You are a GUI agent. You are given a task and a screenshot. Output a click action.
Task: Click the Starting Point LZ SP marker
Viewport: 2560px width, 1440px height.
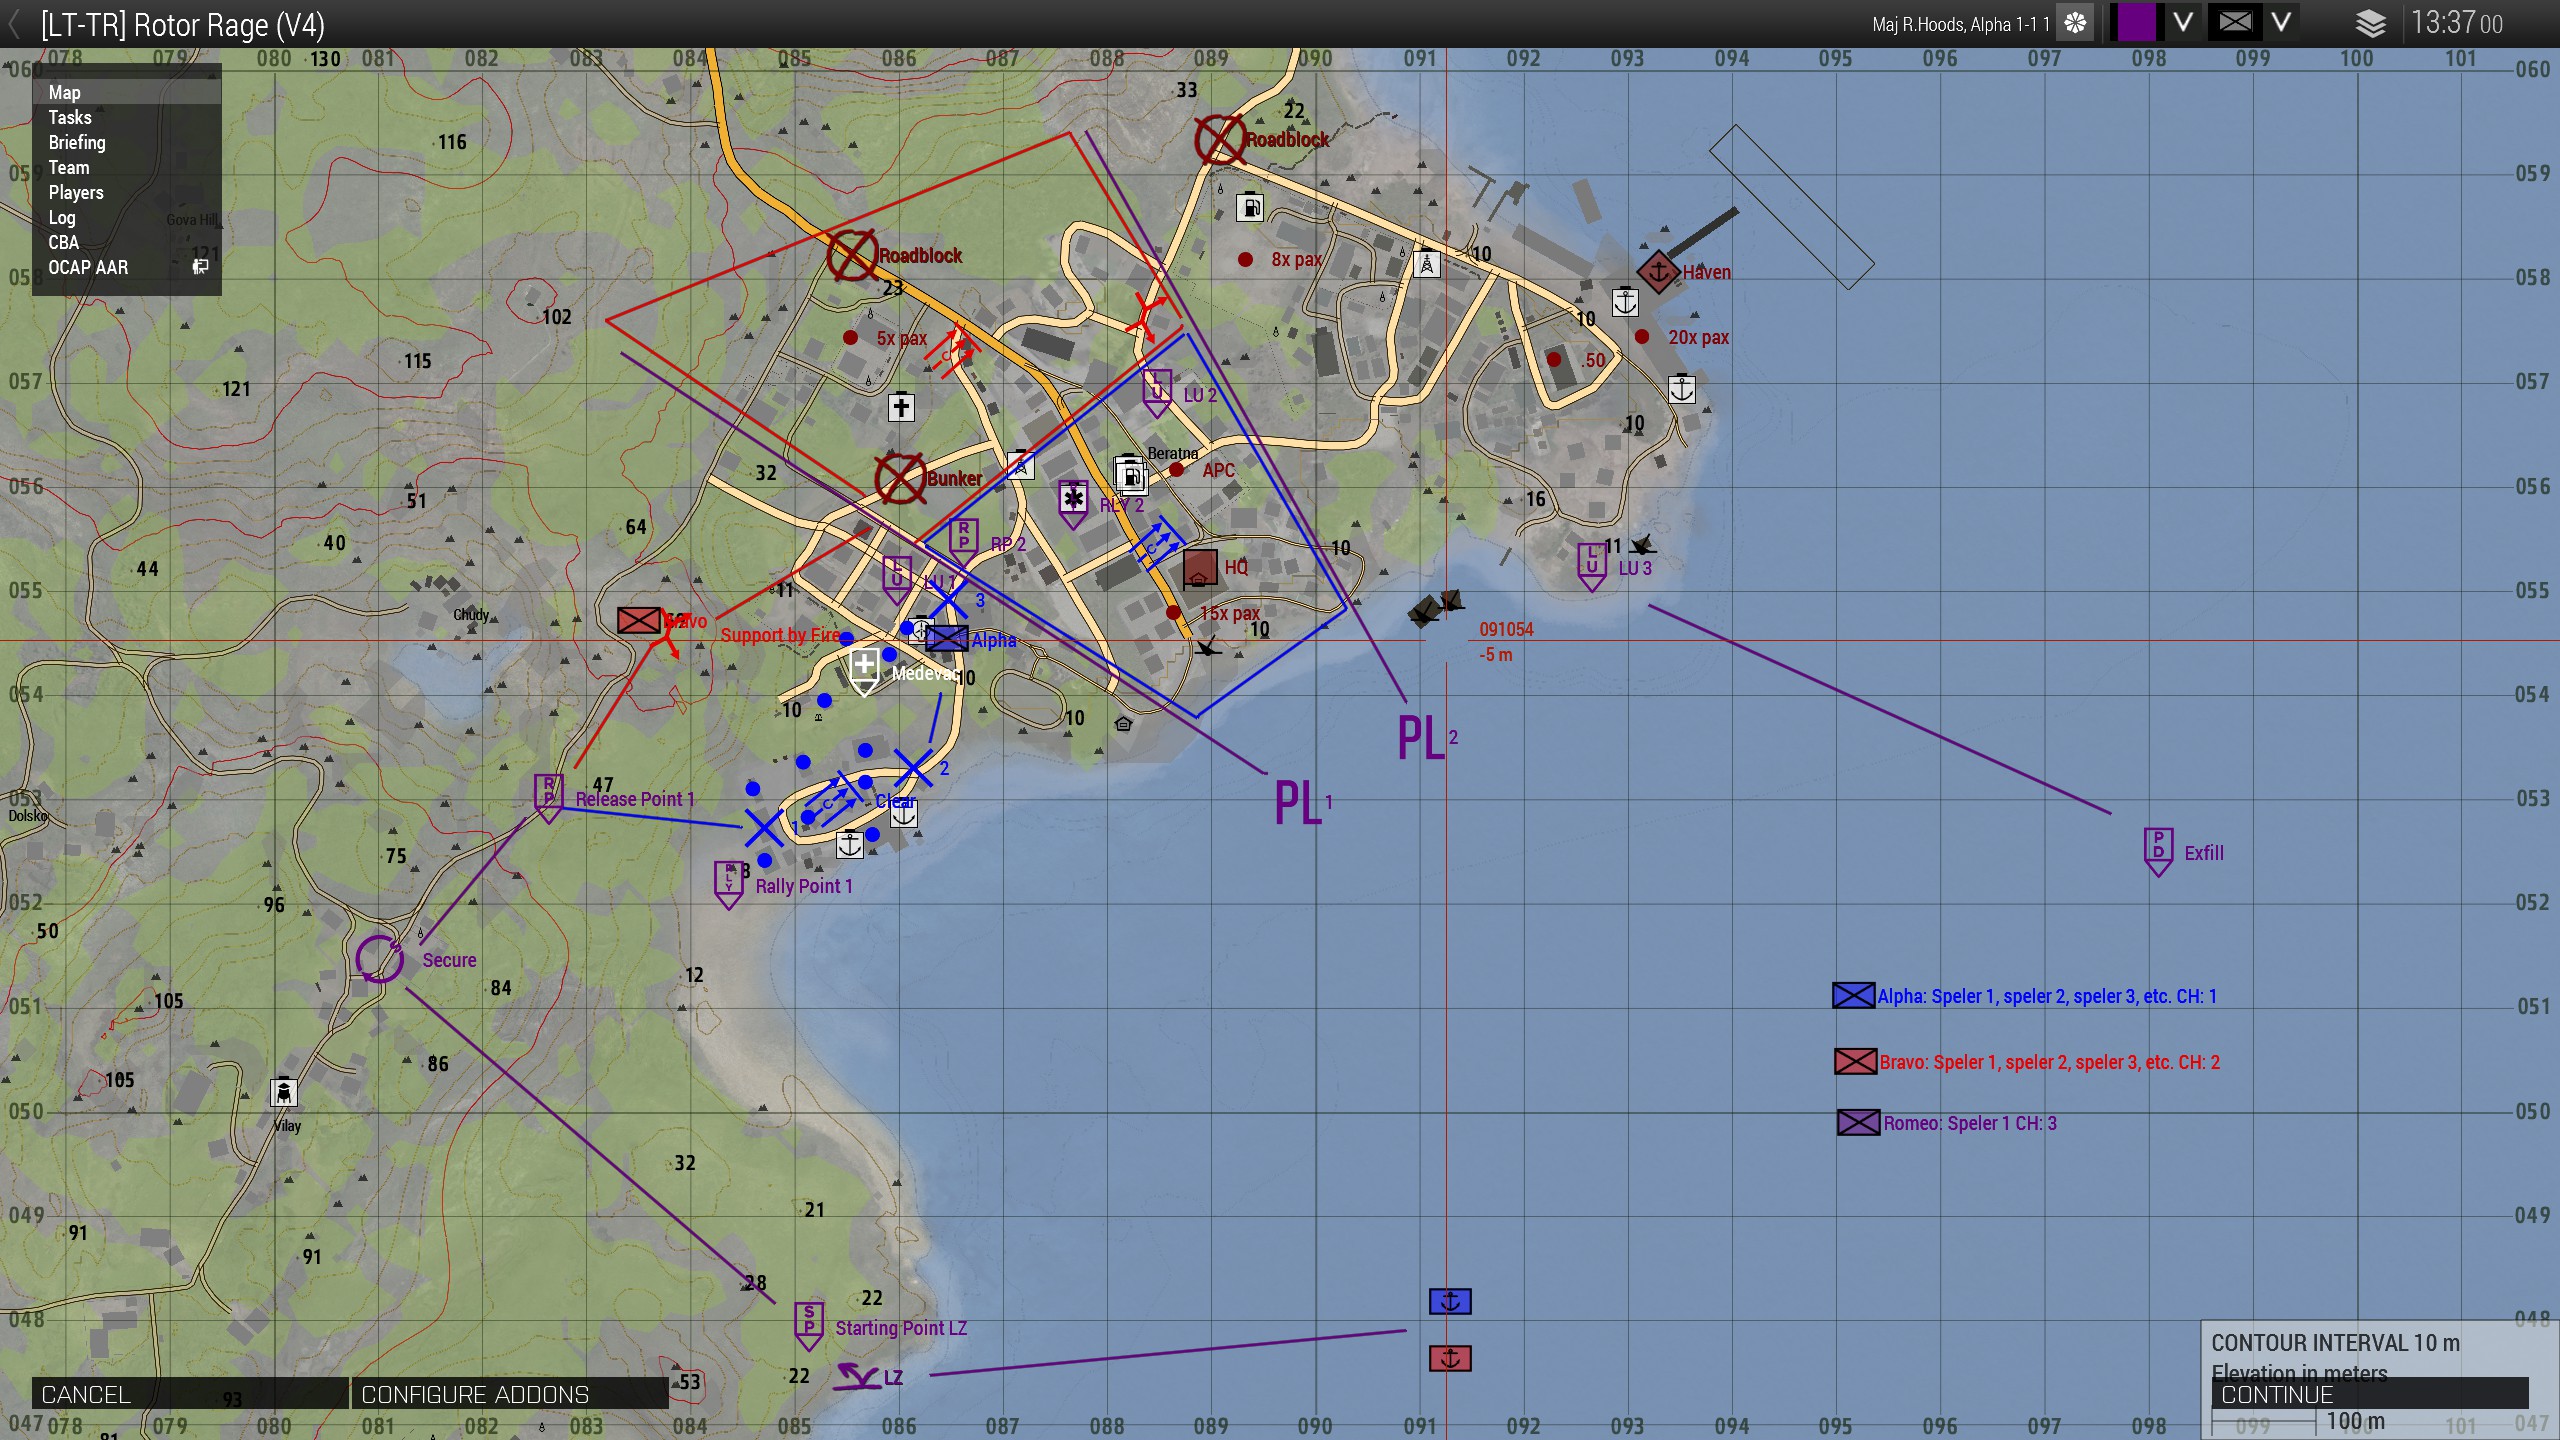pyautogui.click(x=808, y=1325)
